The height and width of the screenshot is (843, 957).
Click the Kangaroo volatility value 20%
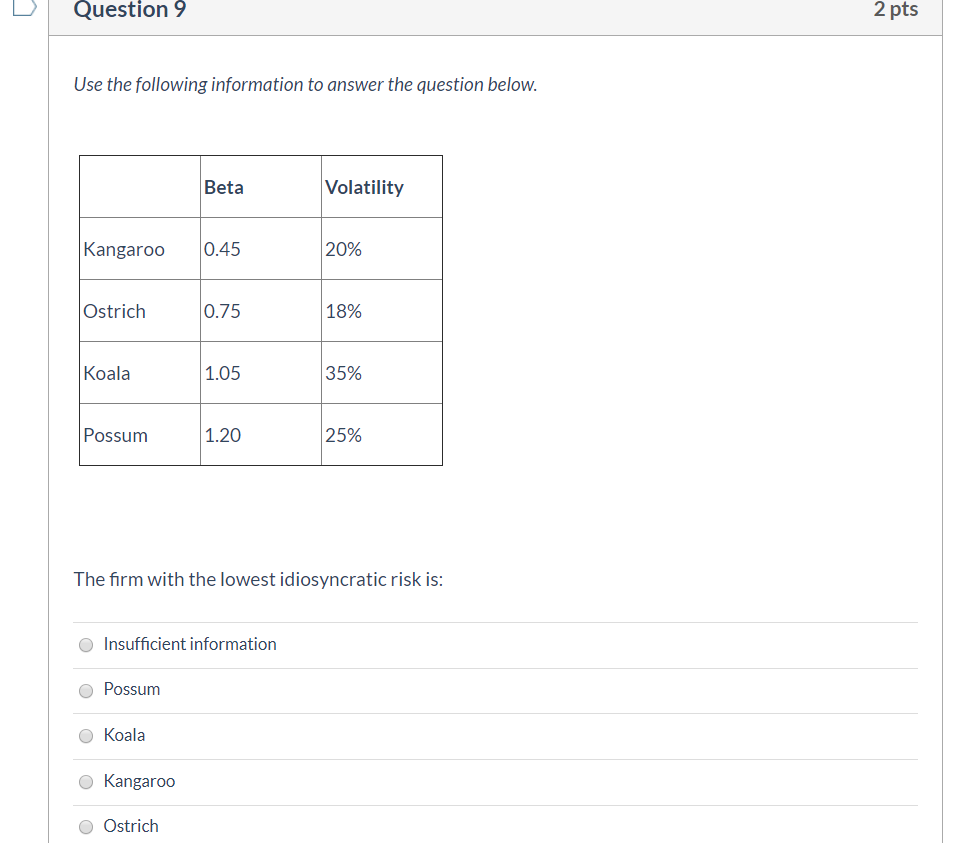[343, 249]
